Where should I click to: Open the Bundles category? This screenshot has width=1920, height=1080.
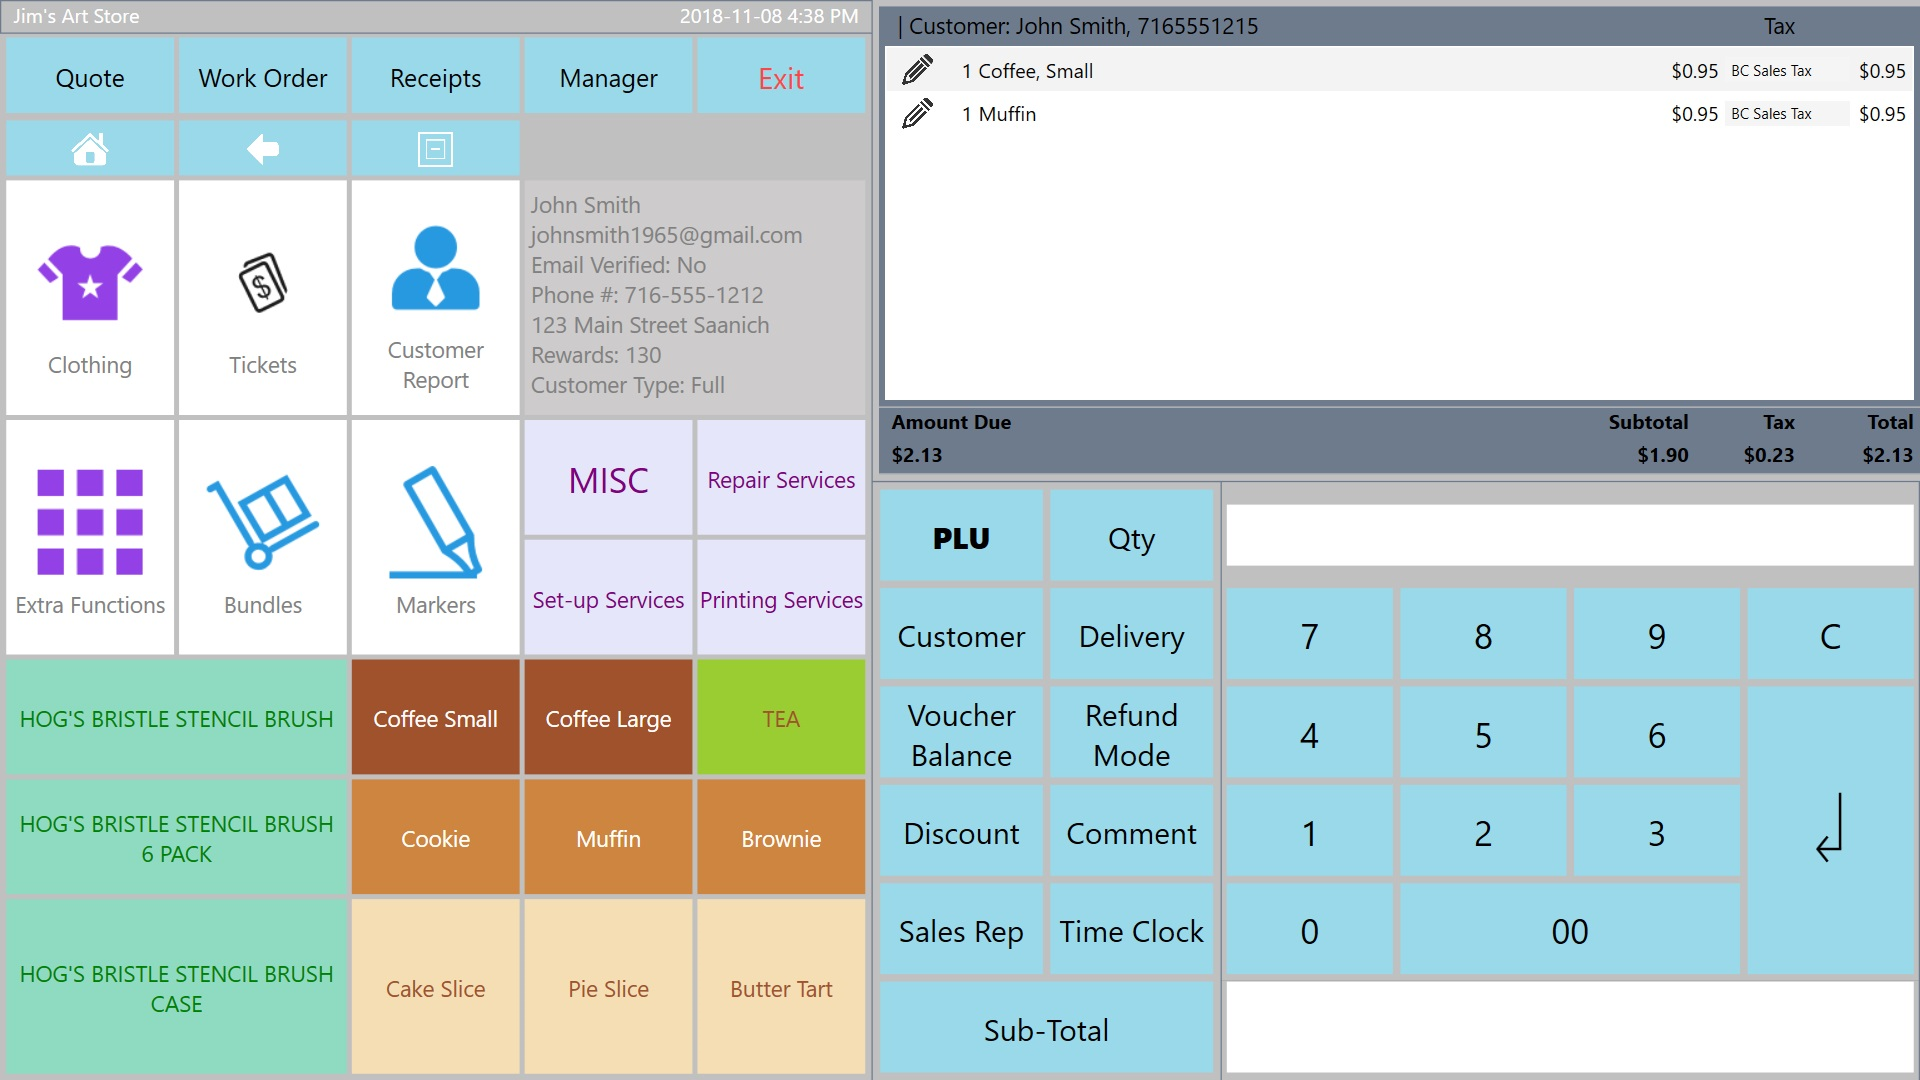point(262,538)
